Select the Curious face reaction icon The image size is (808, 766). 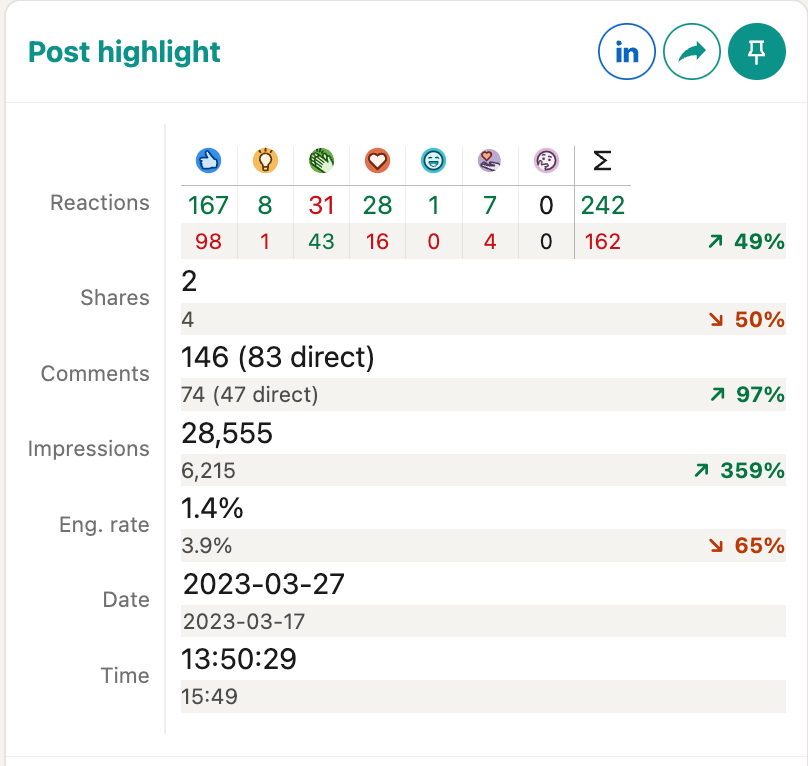(546, 160)
